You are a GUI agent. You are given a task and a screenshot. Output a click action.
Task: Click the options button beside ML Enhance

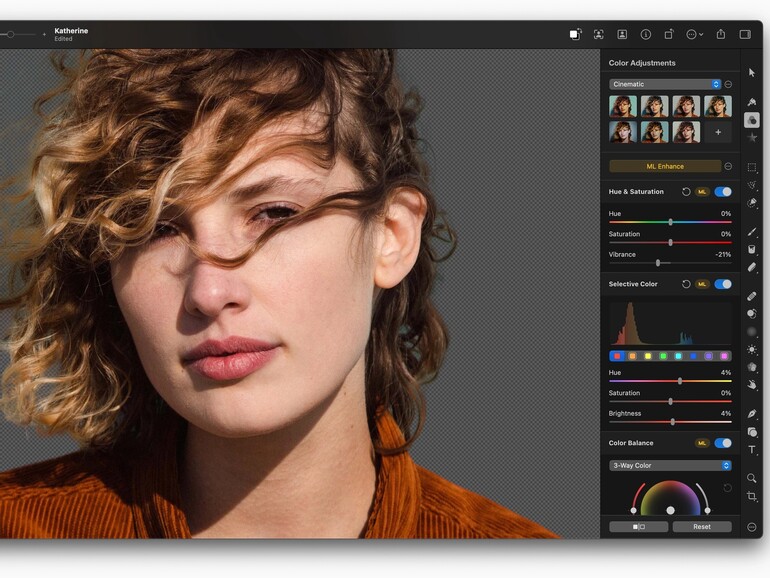pyautogui.click(x=728, y=166)
